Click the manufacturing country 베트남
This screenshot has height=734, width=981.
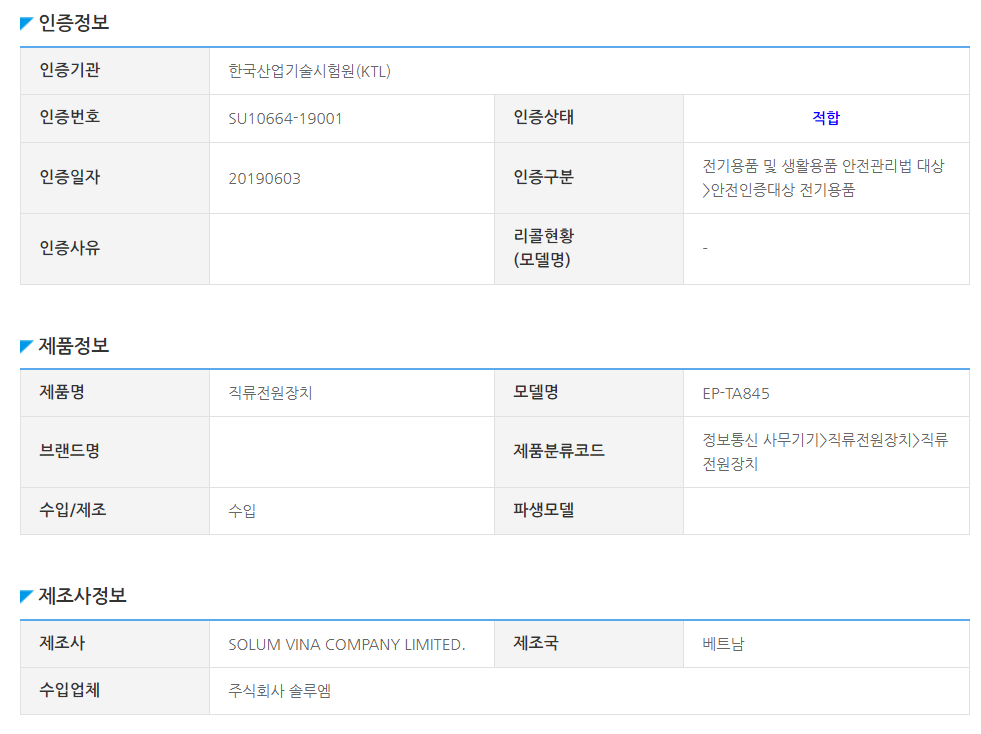tap(723, 644)
